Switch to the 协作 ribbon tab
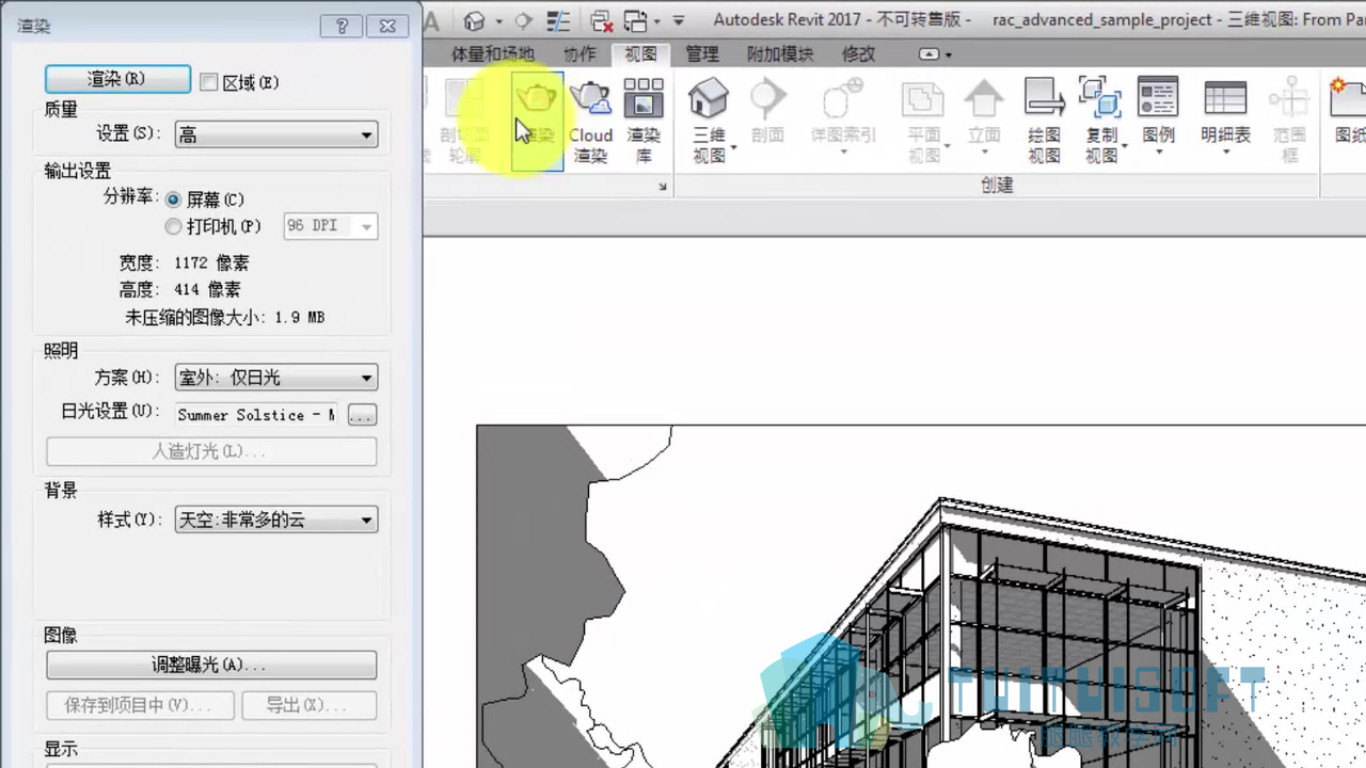 579,54
